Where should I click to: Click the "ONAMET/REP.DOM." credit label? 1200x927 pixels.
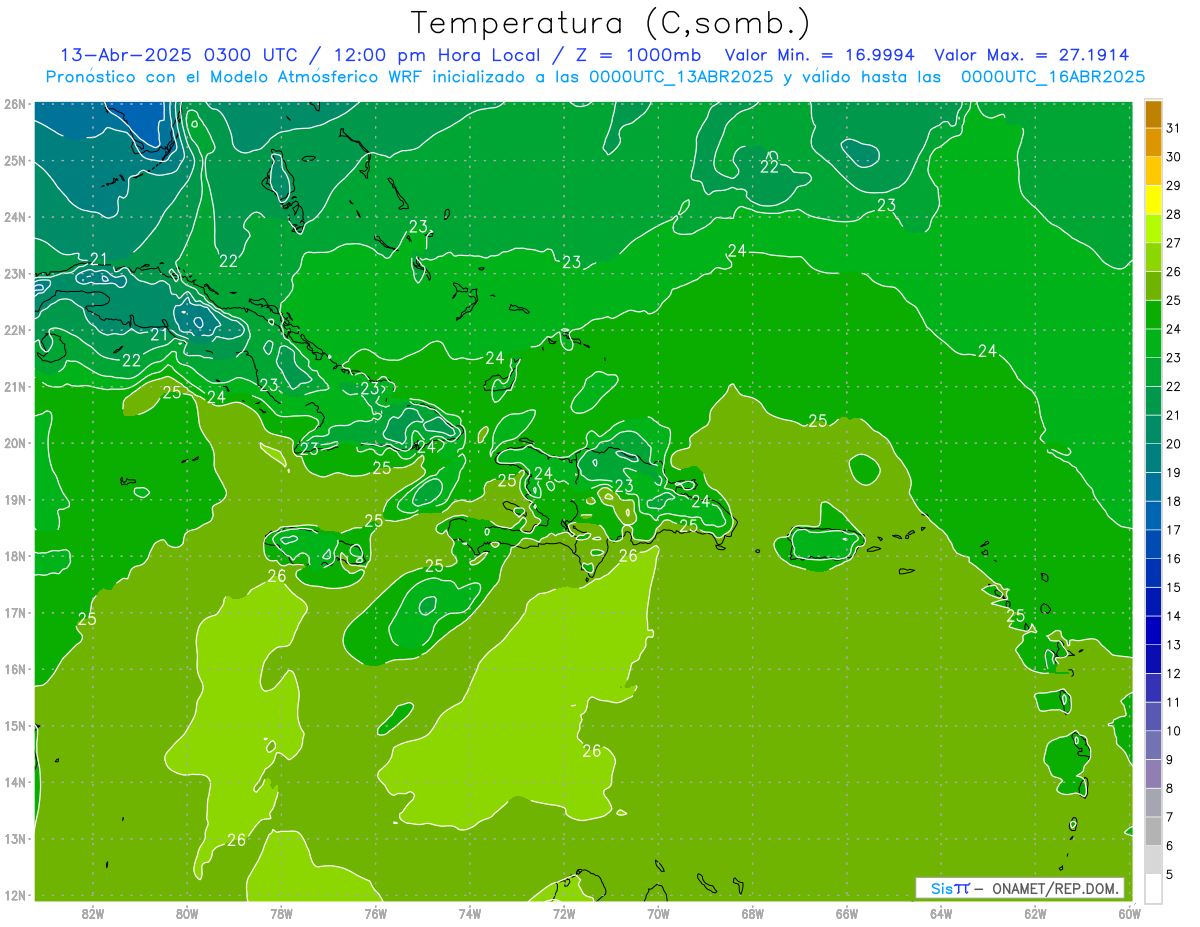click(x=1055, y=888)
